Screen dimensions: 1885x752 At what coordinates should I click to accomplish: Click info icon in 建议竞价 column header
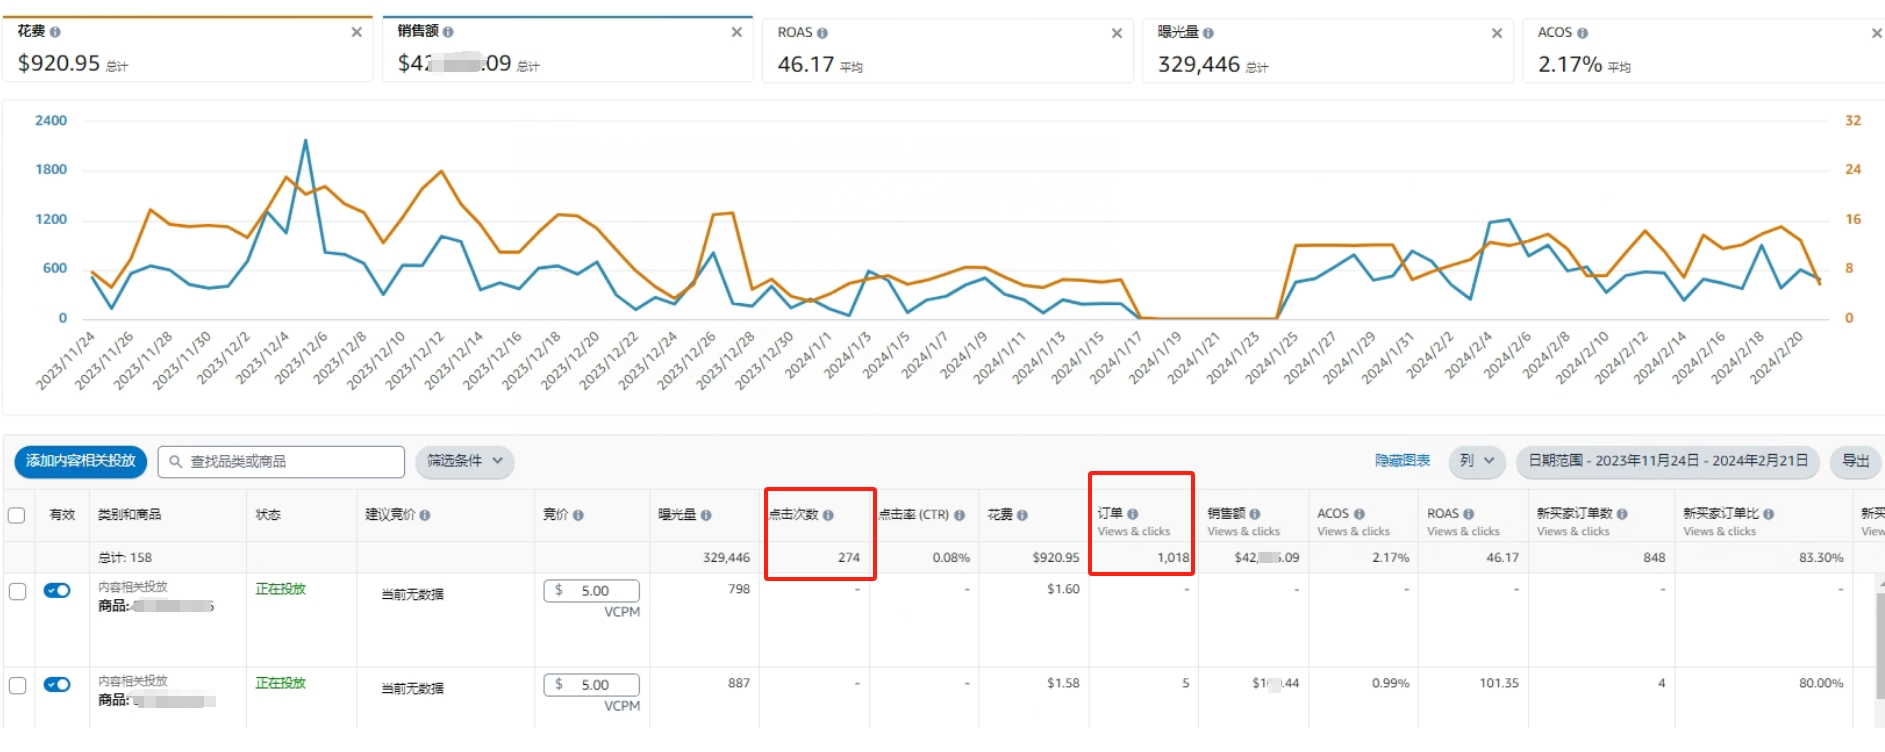tap(425, 515)
